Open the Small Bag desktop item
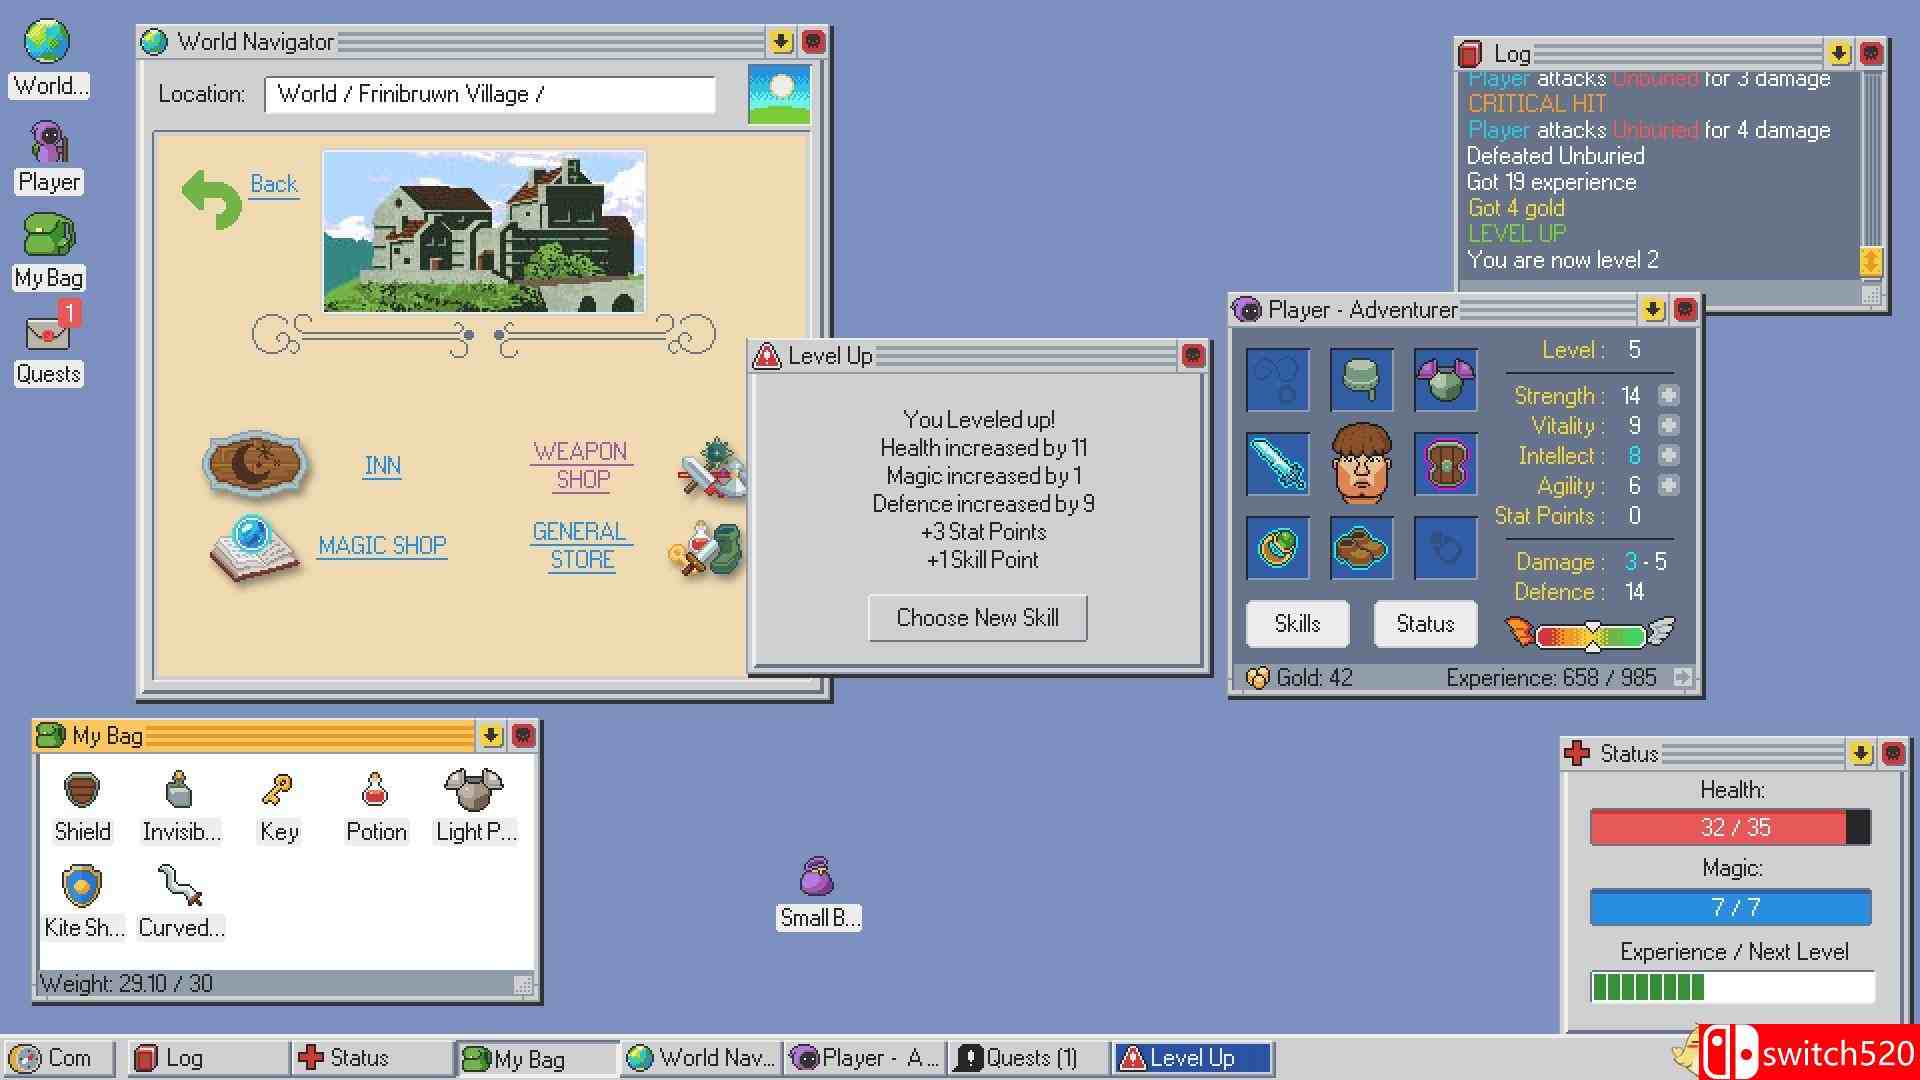 pos(817,877)
